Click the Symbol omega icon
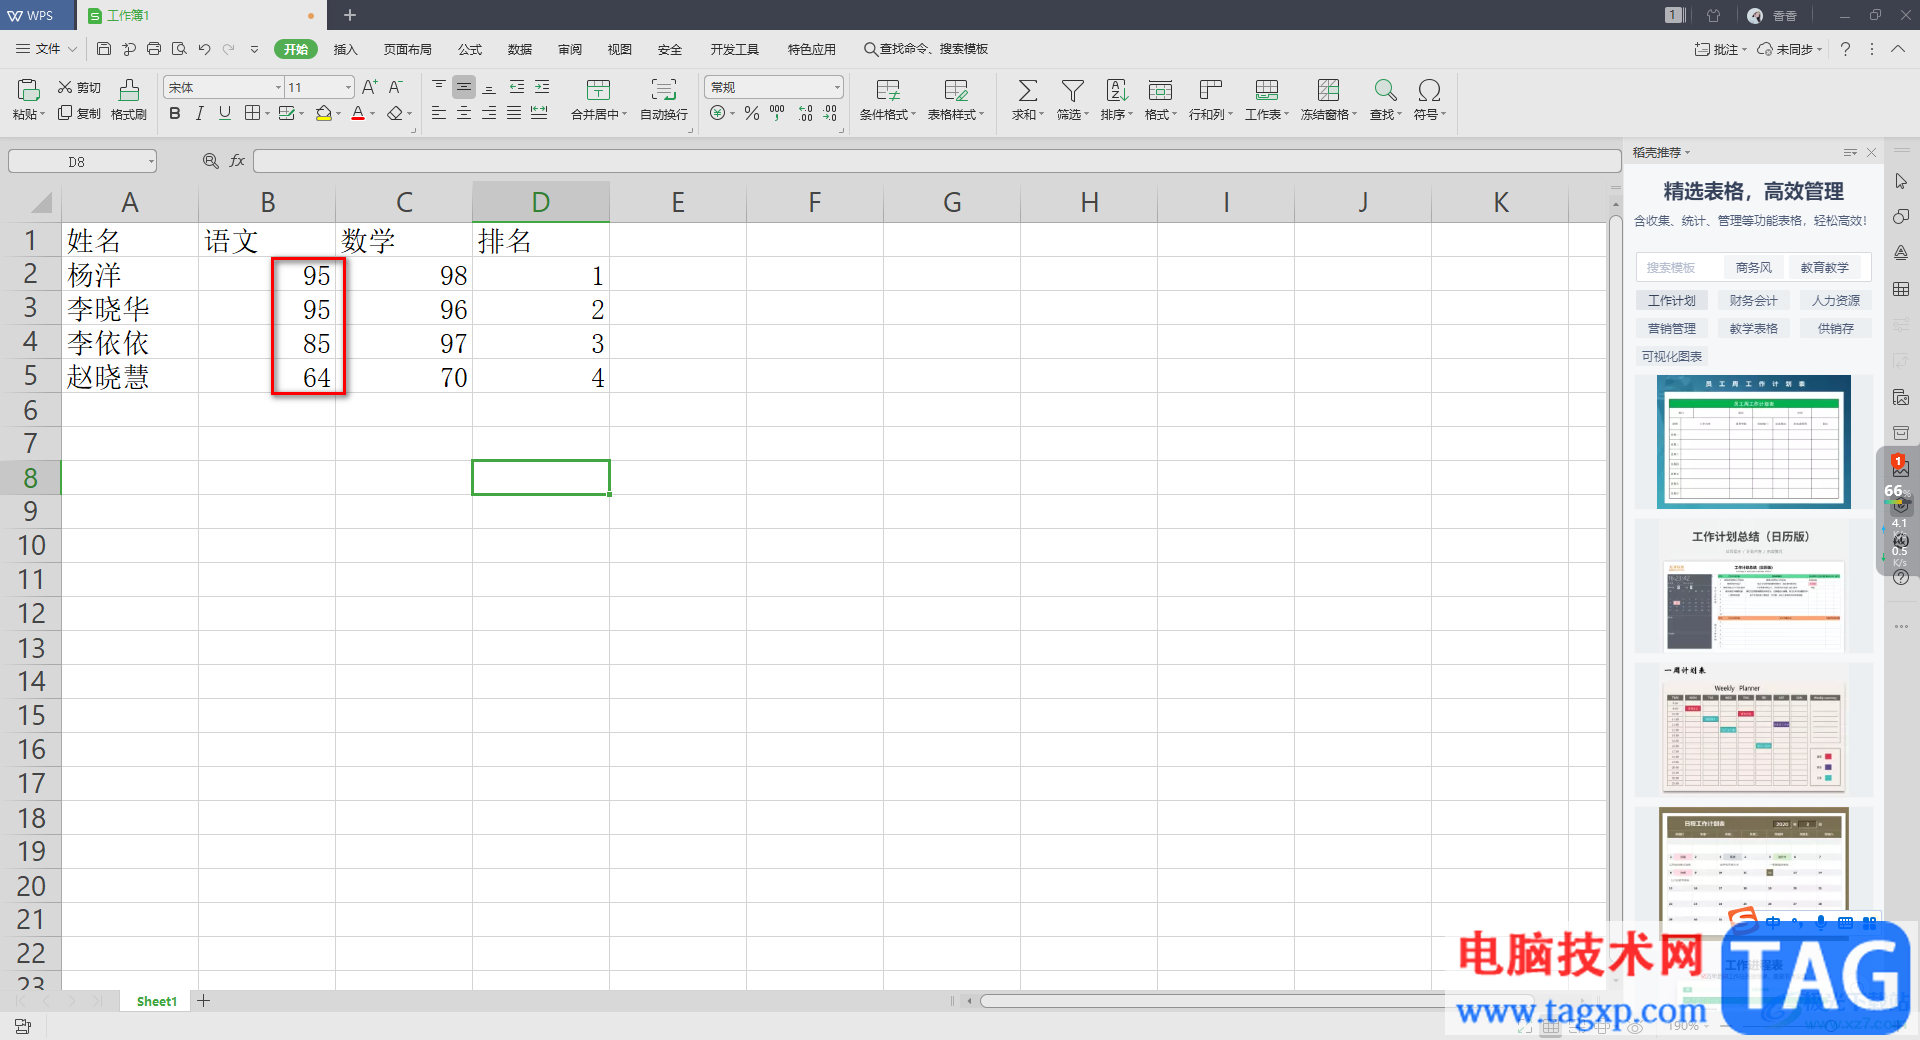Image resolution: width=1920 pixels, height=1040 pixels. [1429, 91]
